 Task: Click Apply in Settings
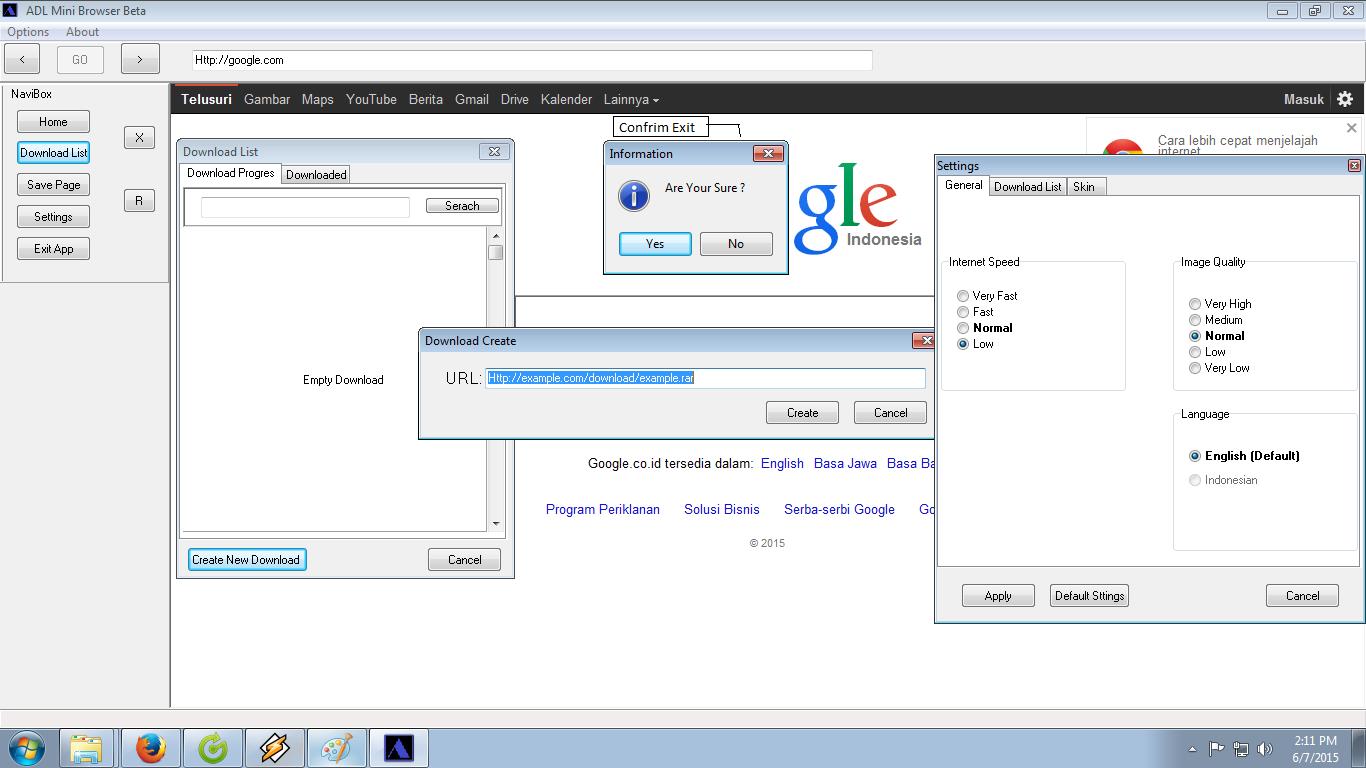(998, 596)
